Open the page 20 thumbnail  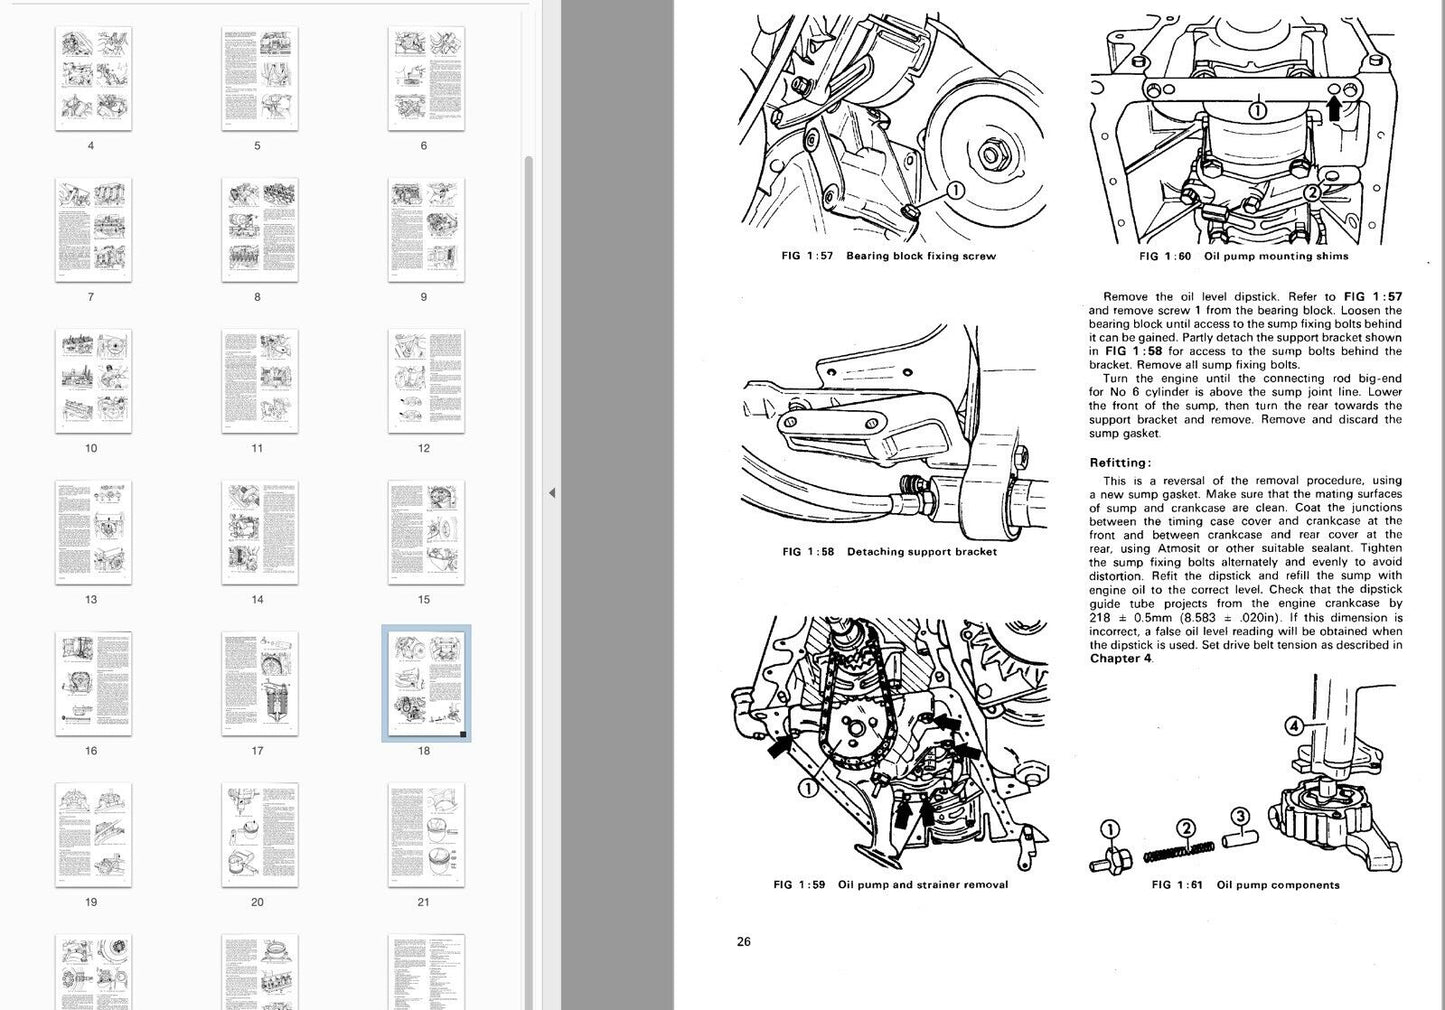point(259,835)
